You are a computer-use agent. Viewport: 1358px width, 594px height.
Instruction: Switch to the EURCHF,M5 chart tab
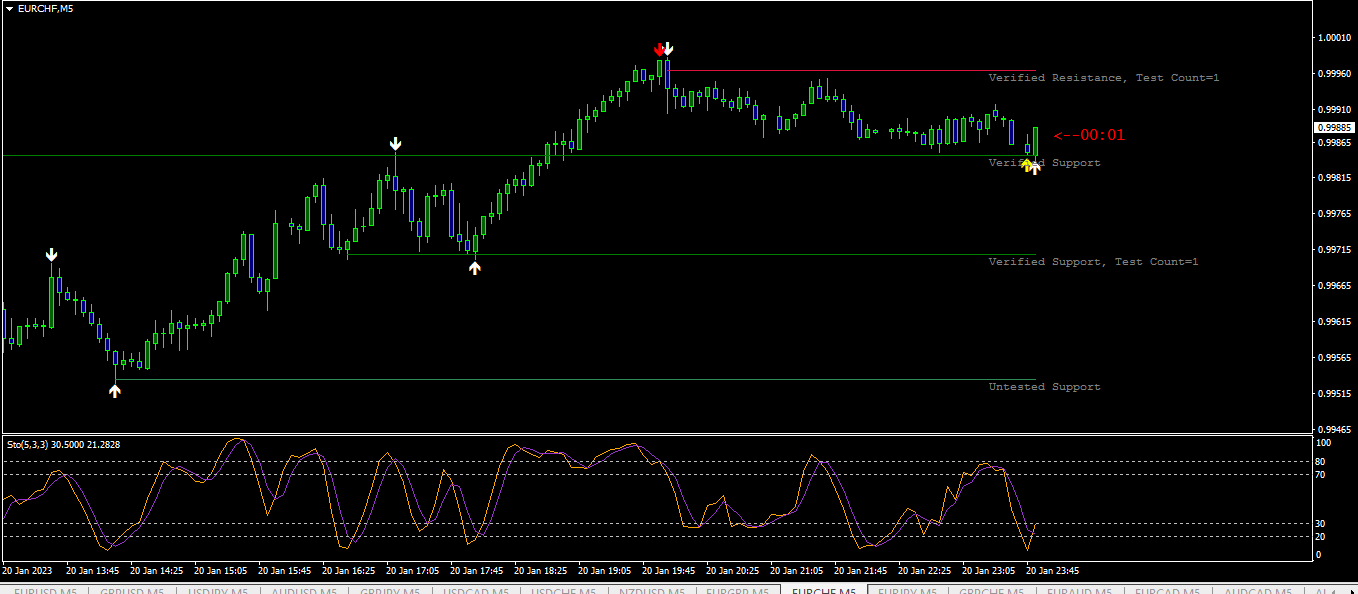(824, 592)
